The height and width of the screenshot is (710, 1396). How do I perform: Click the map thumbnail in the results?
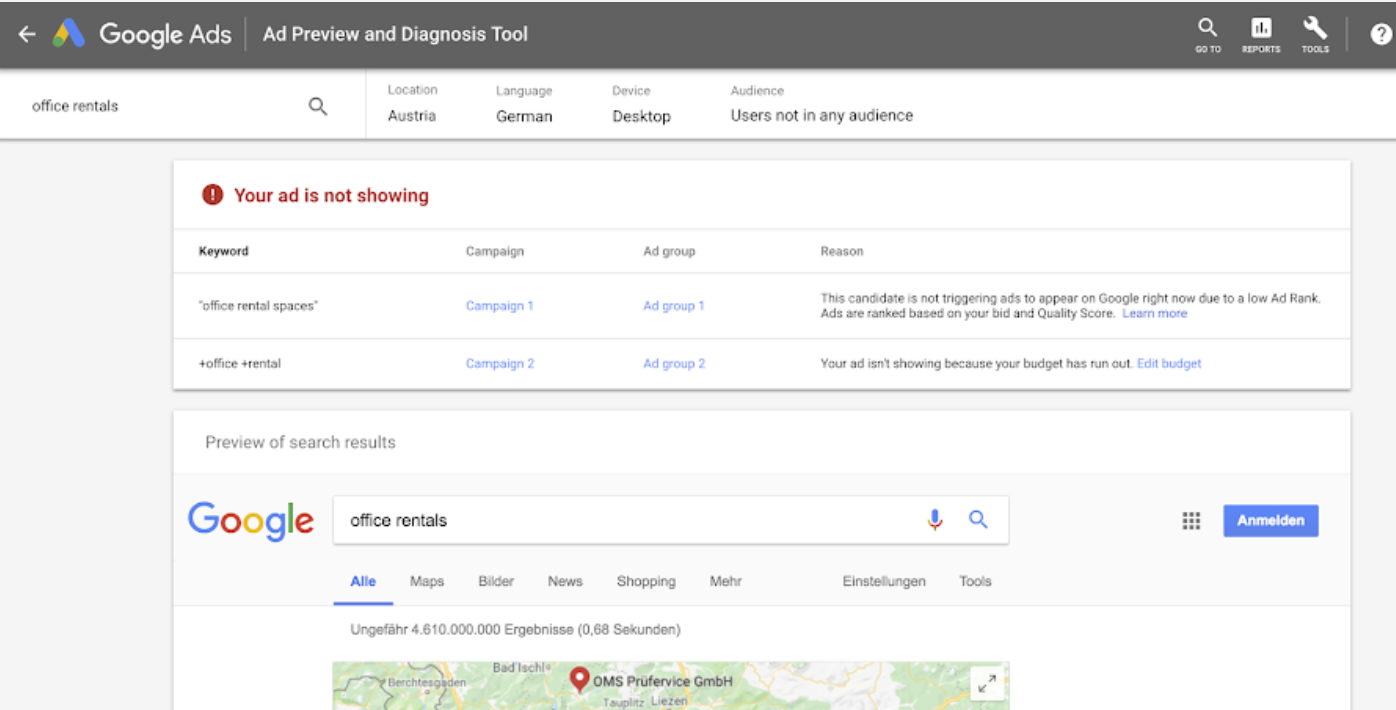671,686
